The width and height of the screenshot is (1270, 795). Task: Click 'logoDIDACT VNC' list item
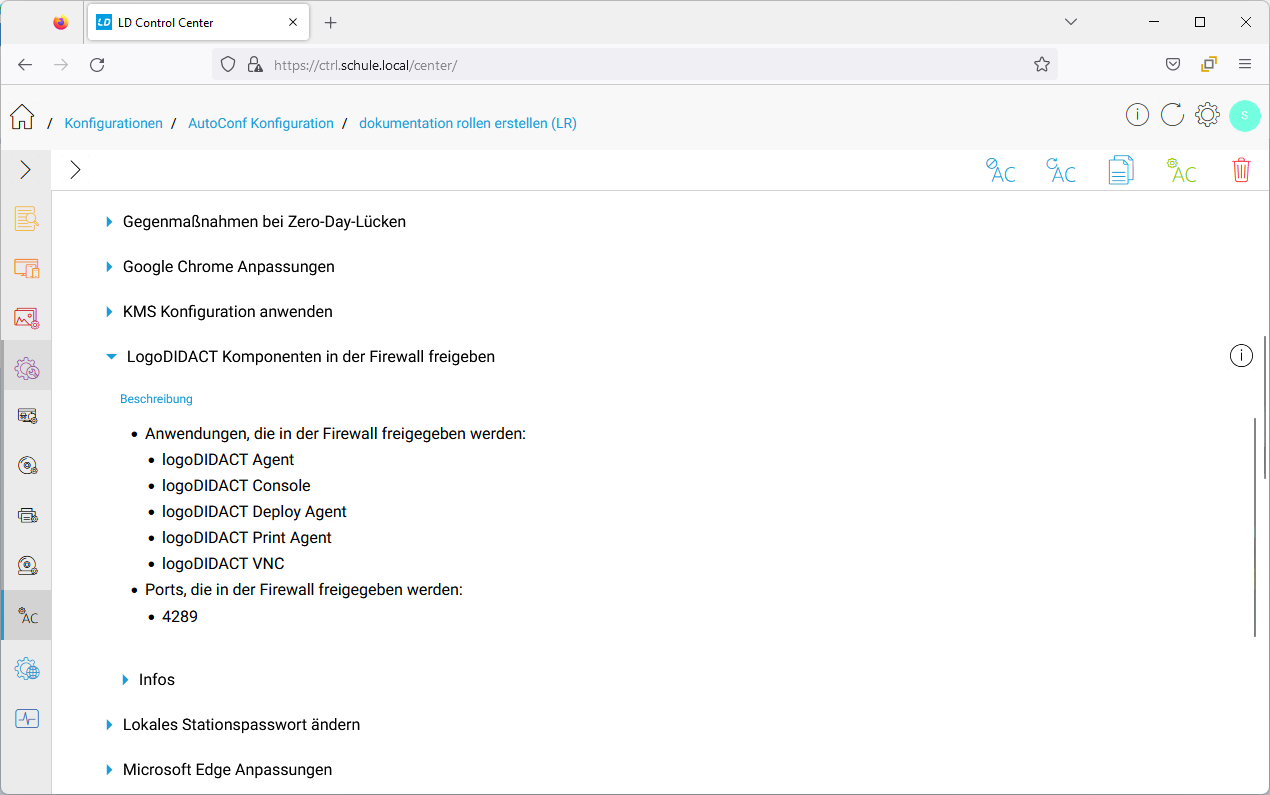coord(223,564)
